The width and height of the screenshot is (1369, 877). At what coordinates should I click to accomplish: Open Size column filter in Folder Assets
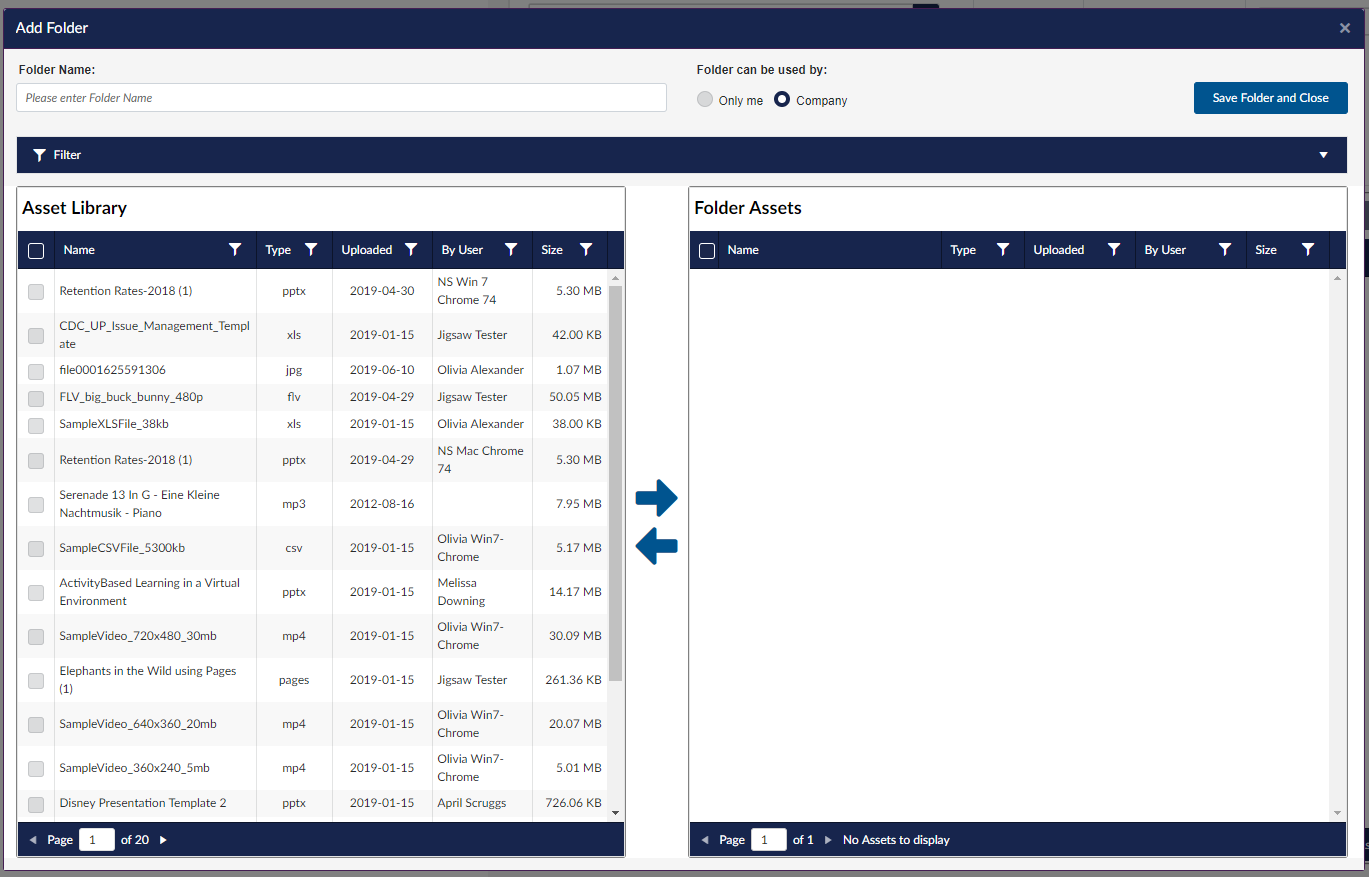tap(1307, 250)
